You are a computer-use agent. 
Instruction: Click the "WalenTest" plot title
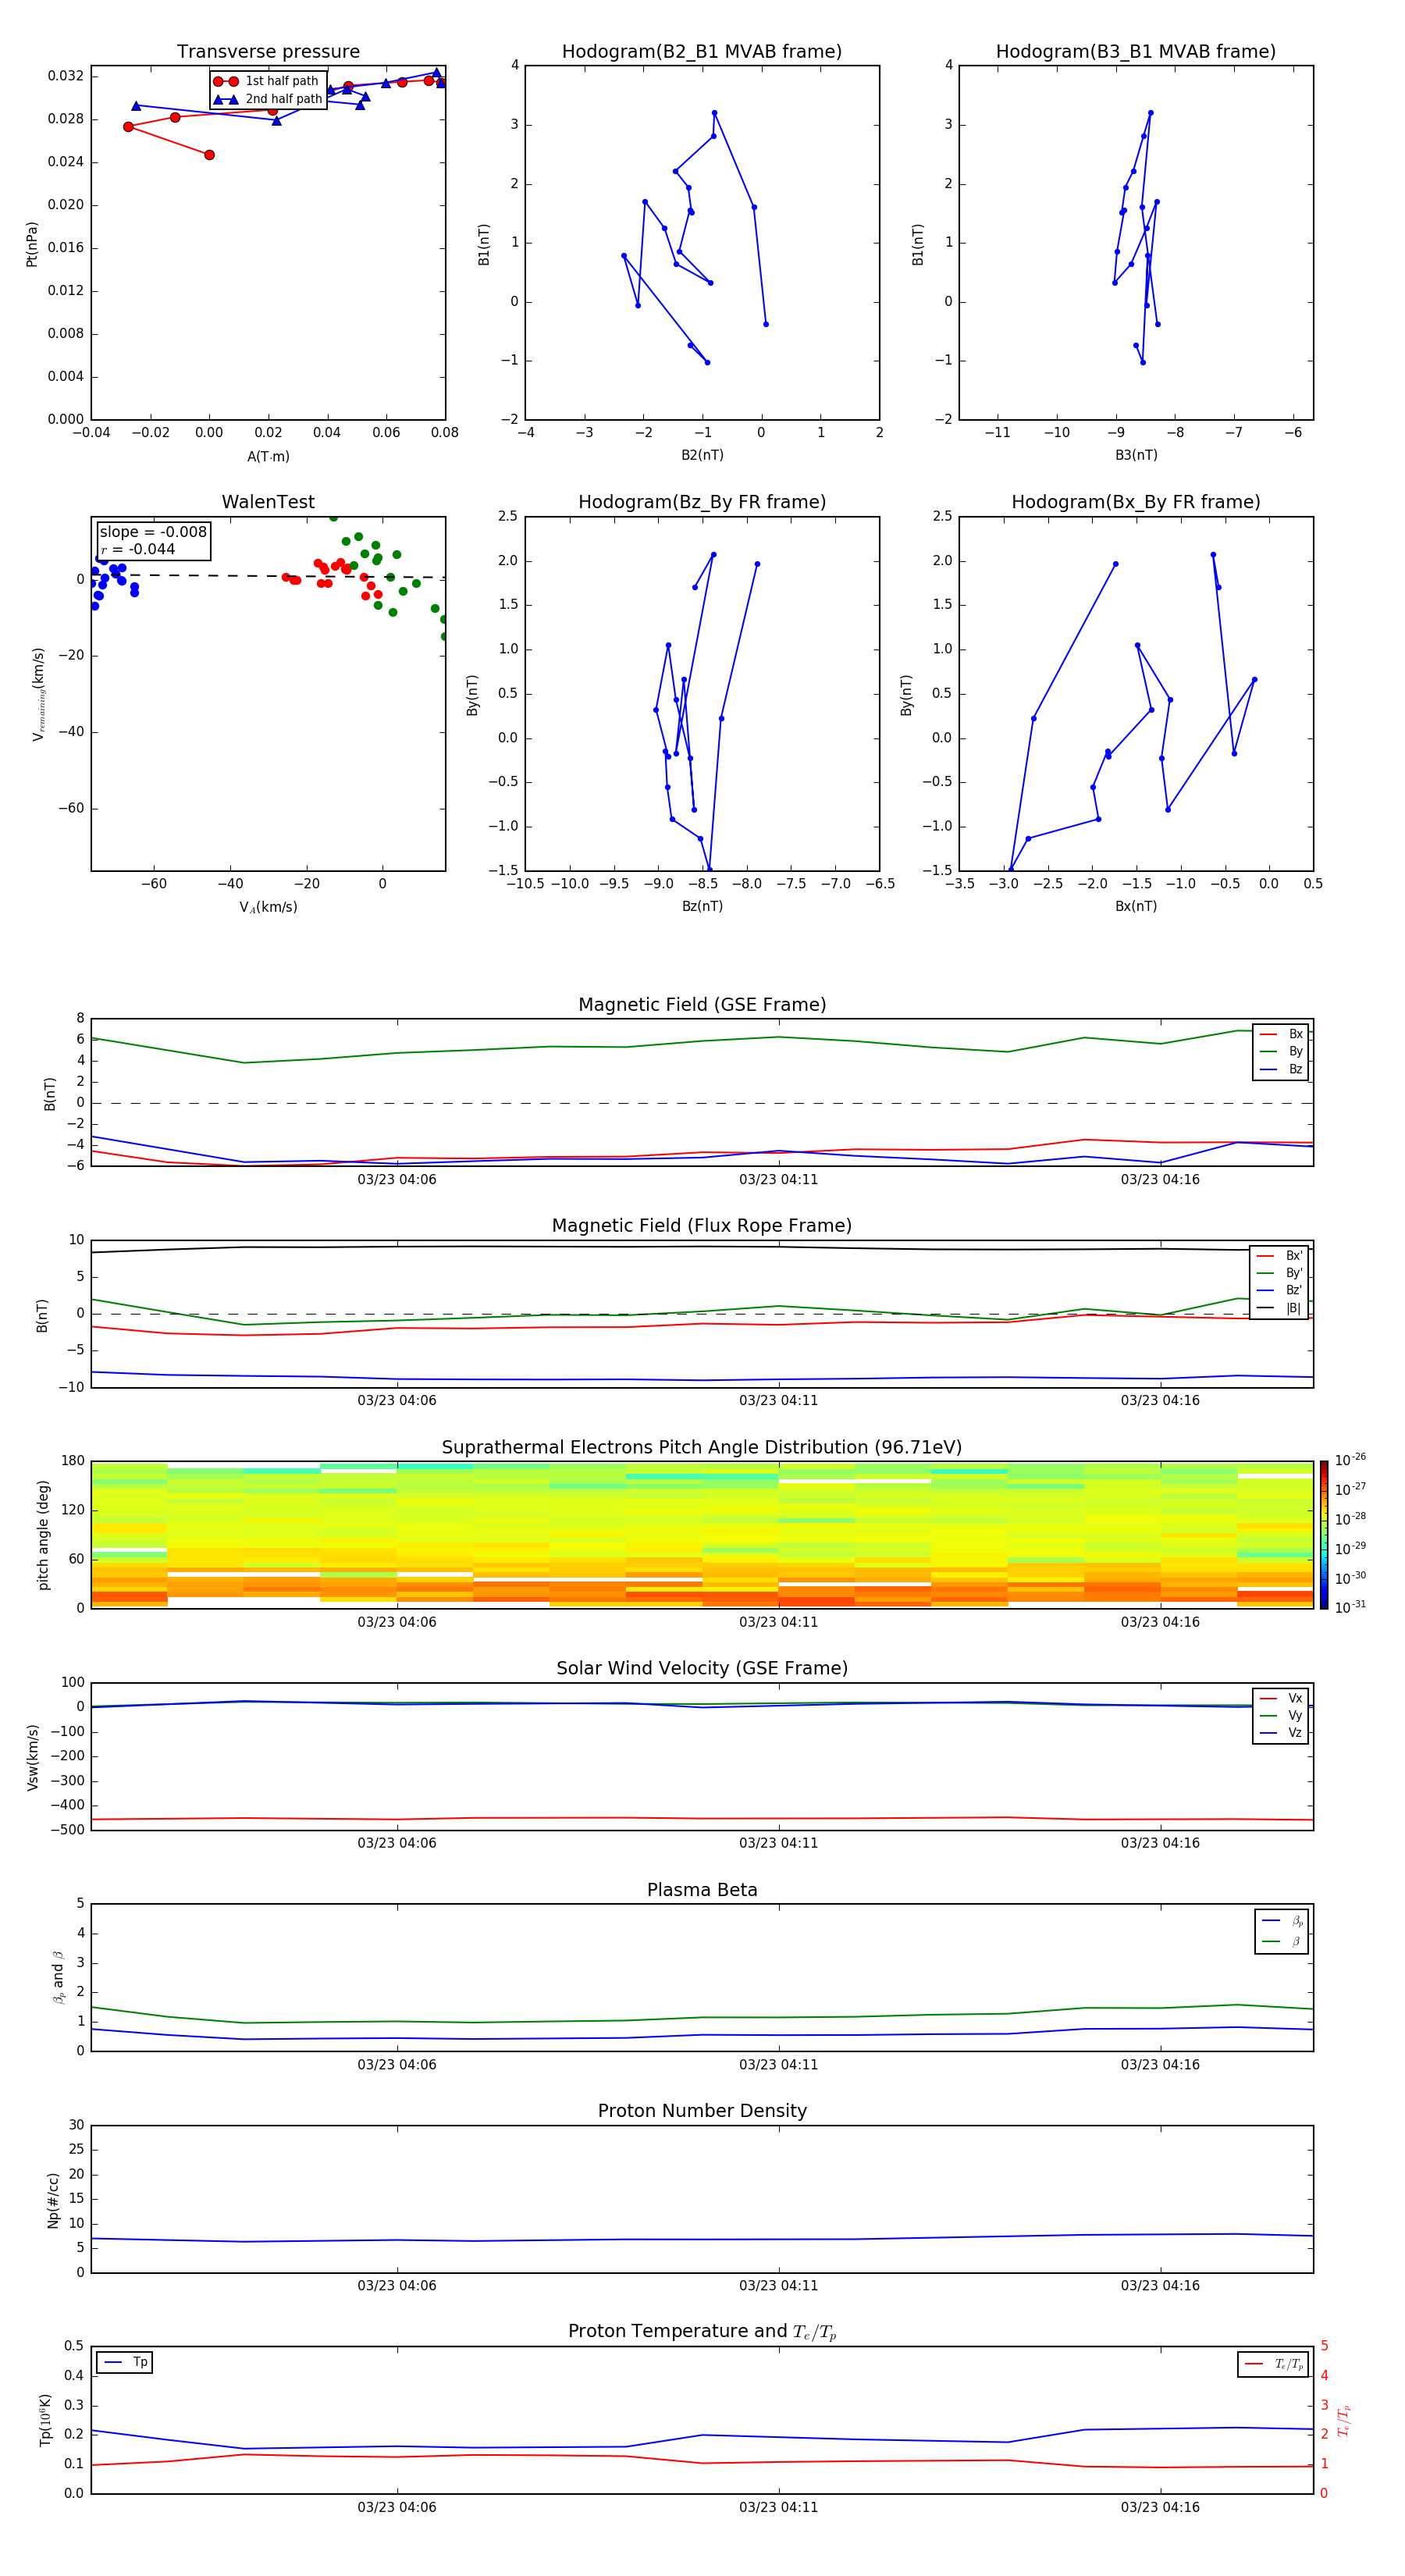coord(268,502)
